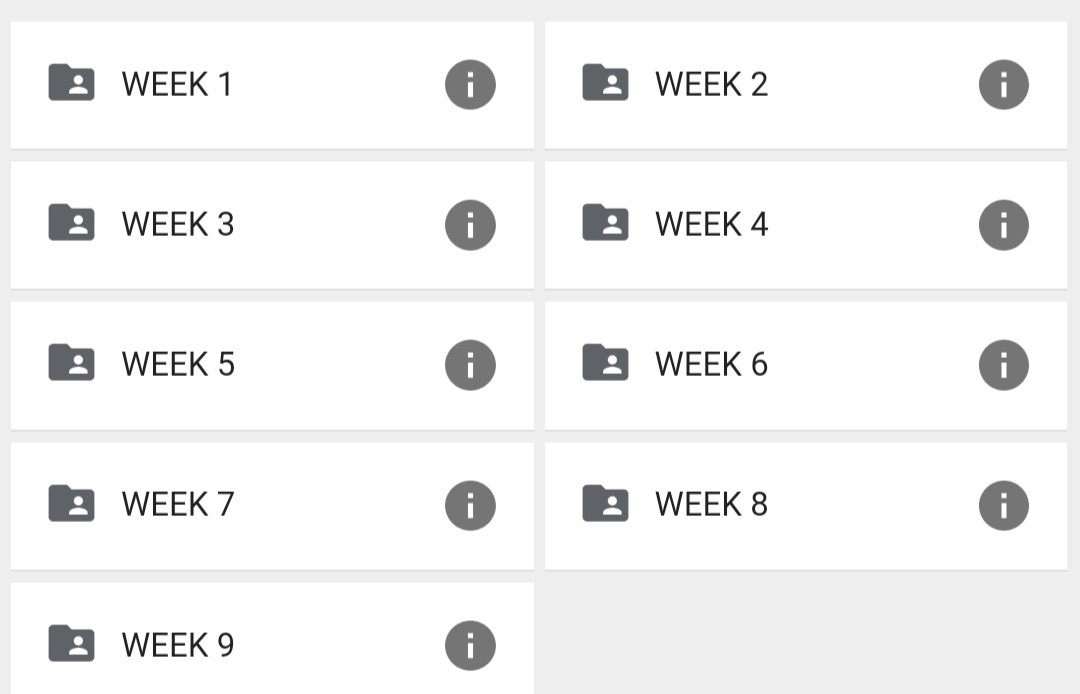1080x694 pixels.
Task: Show details icon for WEEK 4
Action: pyautogui.click(x=1004, y=225)
